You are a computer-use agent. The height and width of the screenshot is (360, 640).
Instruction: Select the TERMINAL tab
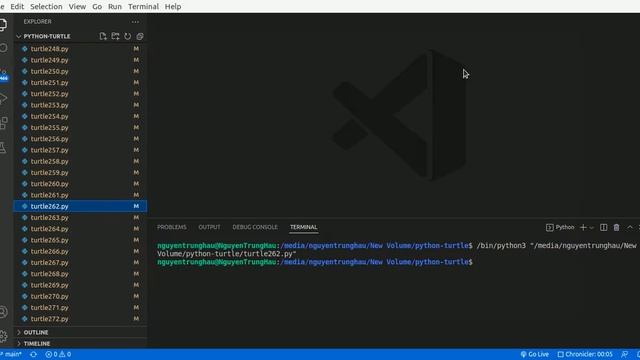(304, 227)
